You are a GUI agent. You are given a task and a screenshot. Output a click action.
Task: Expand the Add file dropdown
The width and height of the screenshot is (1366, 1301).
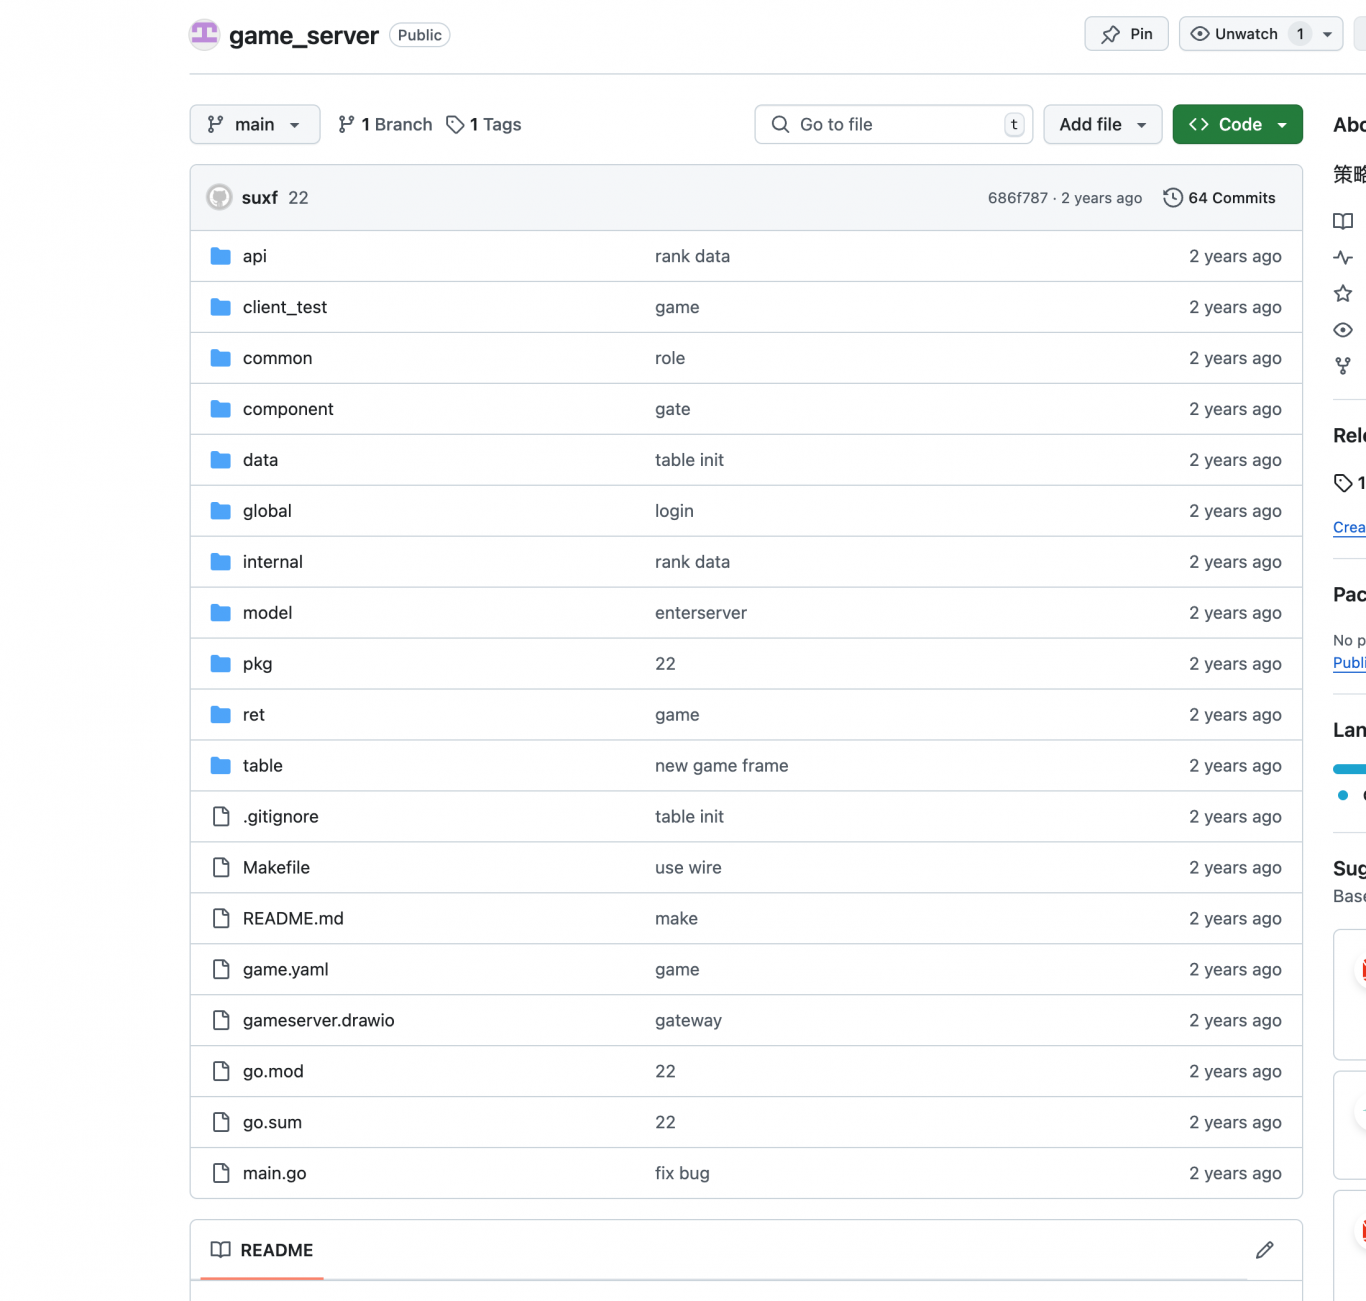pyautogui.click(x=1102, y=124)
